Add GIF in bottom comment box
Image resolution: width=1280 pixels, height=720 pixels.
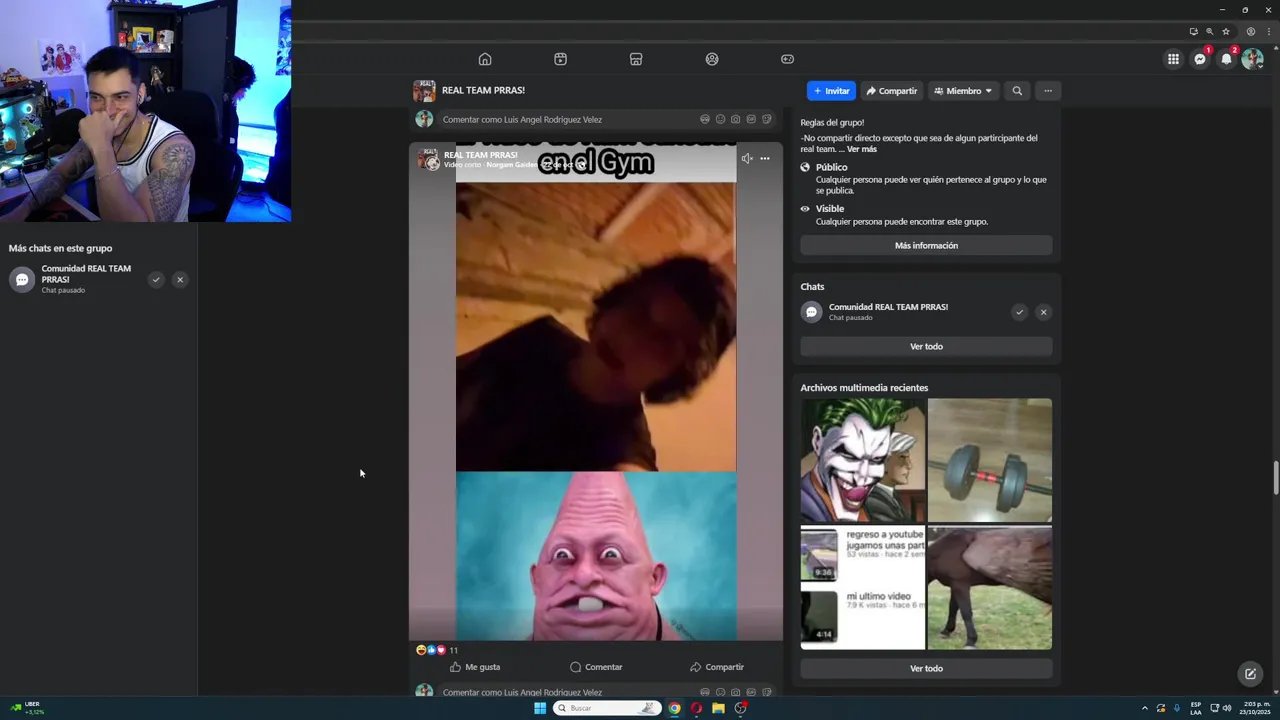click(x=751, y=692)
